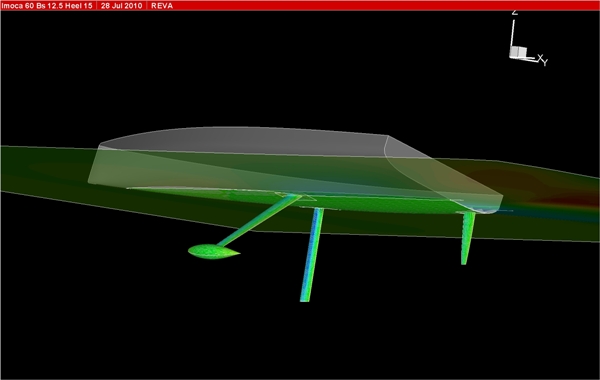Click the transparent gray deck surface

[x=245, y=140]
